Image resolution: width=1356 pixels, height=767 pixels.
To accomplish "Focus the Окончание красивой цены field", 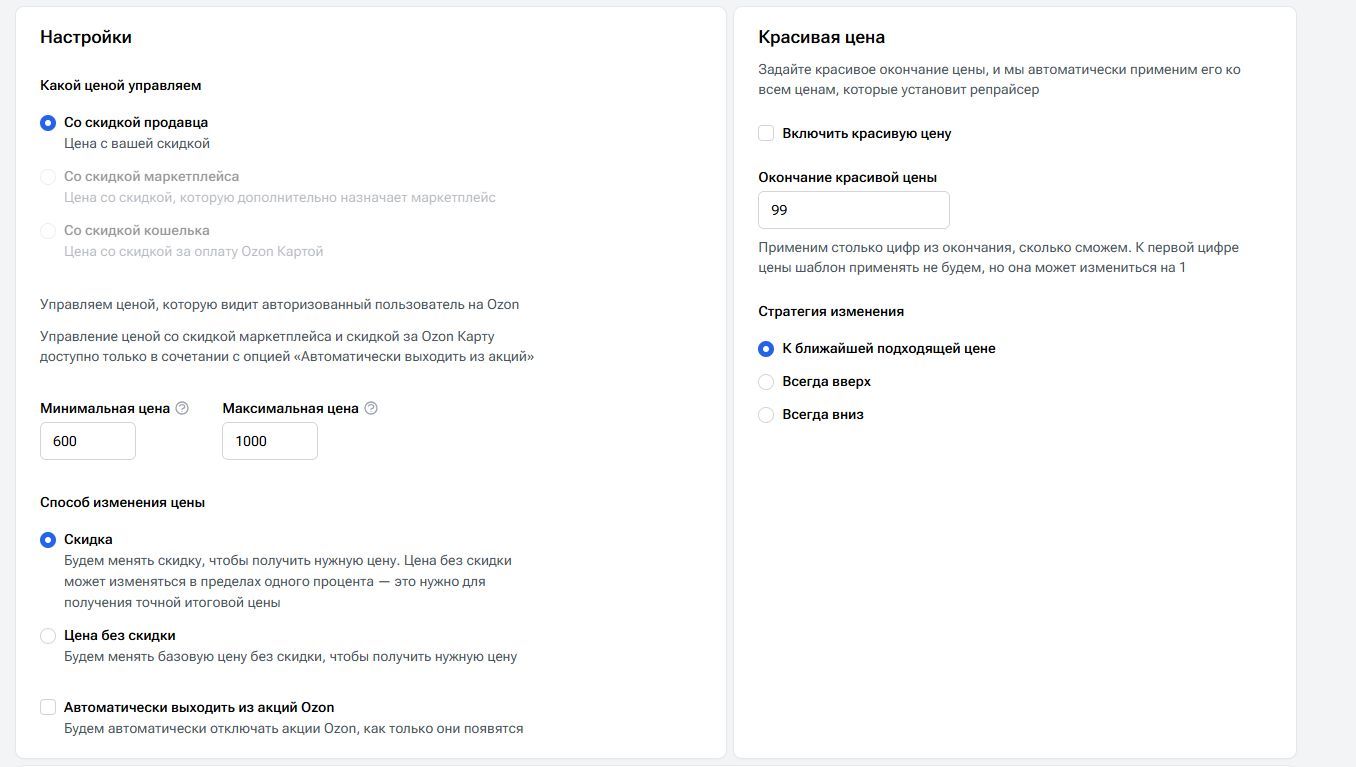I will (853, 211).
